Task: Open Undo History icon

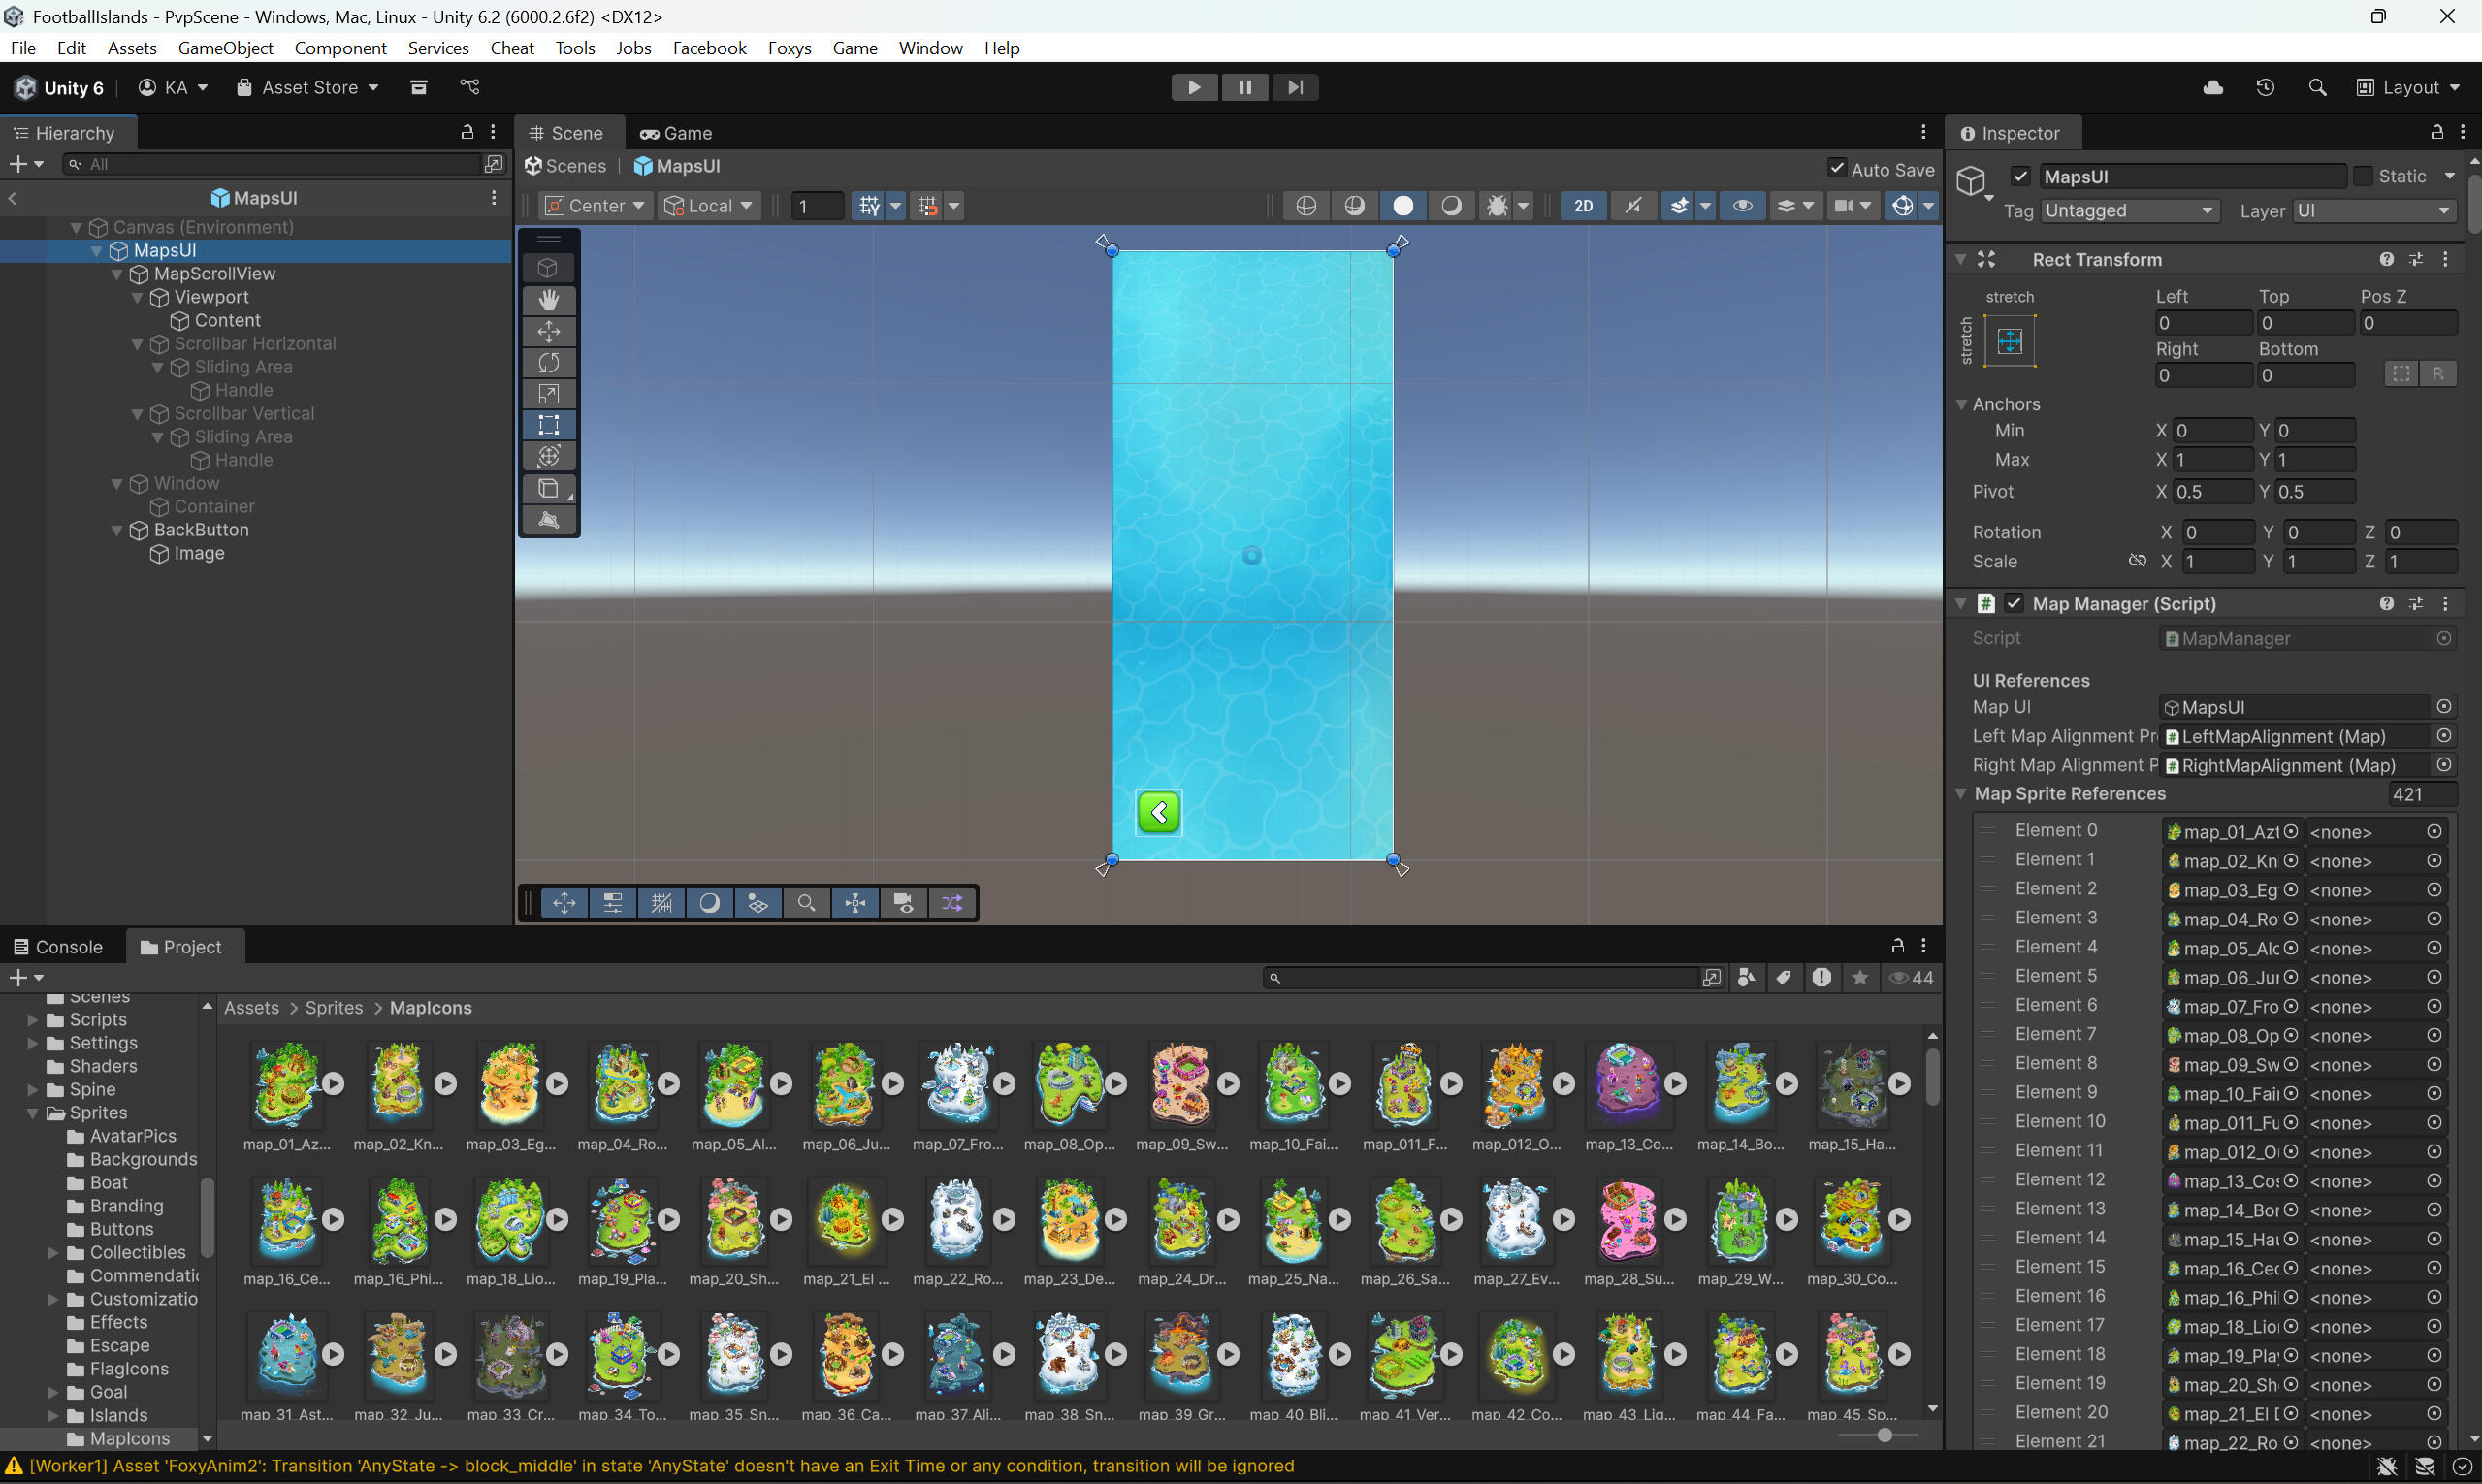Action: tap(2265, 87)
